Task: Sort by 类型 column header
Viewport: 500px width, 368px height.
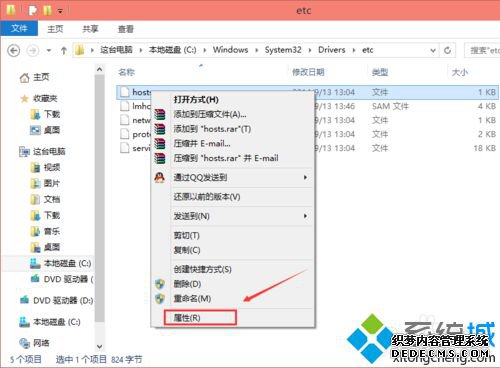Action: click(380, 72)
